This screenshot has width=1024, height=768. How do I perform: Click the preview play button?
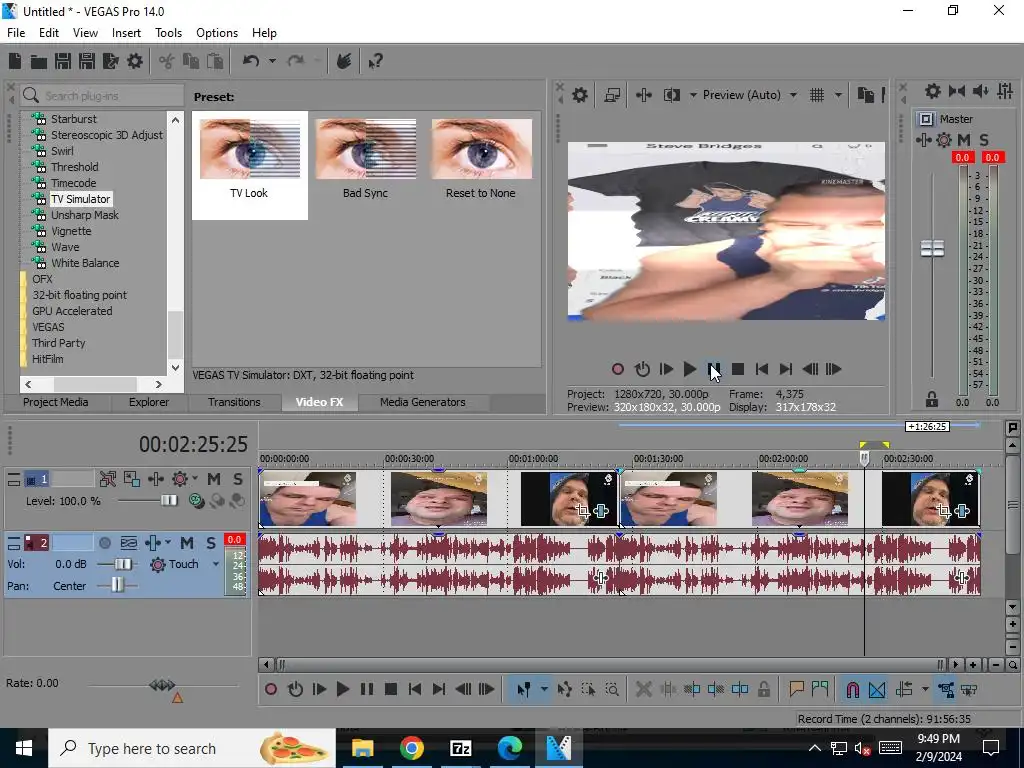[690, 369]
